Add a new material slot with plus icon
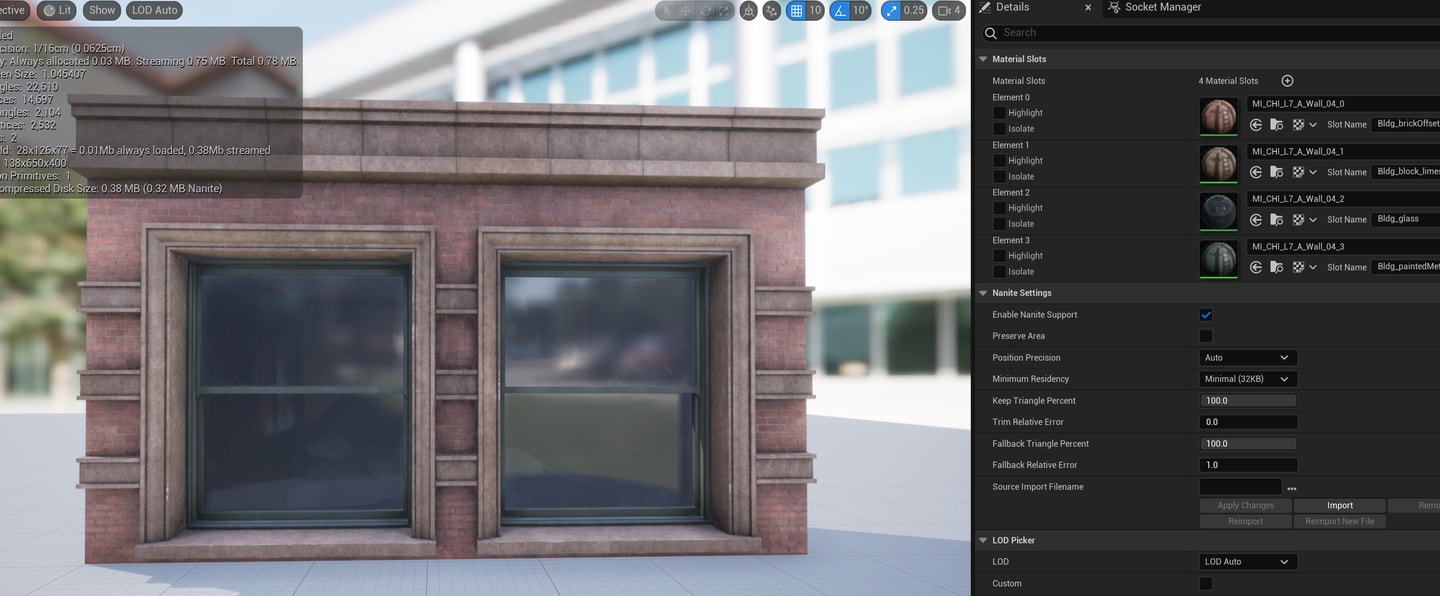1440x596 pixels. 1287,81
